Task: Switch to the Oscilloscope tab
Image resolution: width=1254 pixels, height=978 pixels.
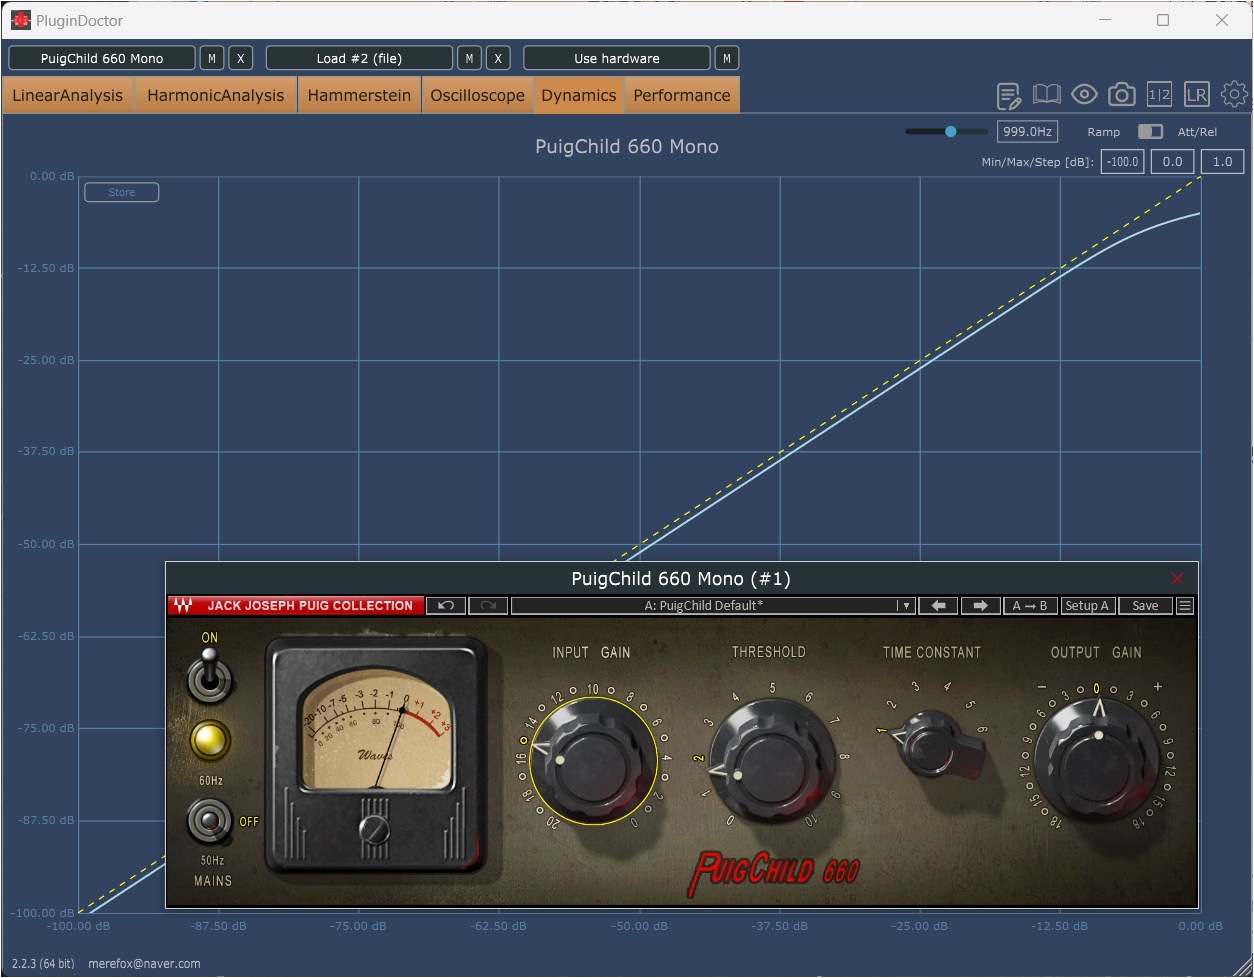Action: coord(477,96)
